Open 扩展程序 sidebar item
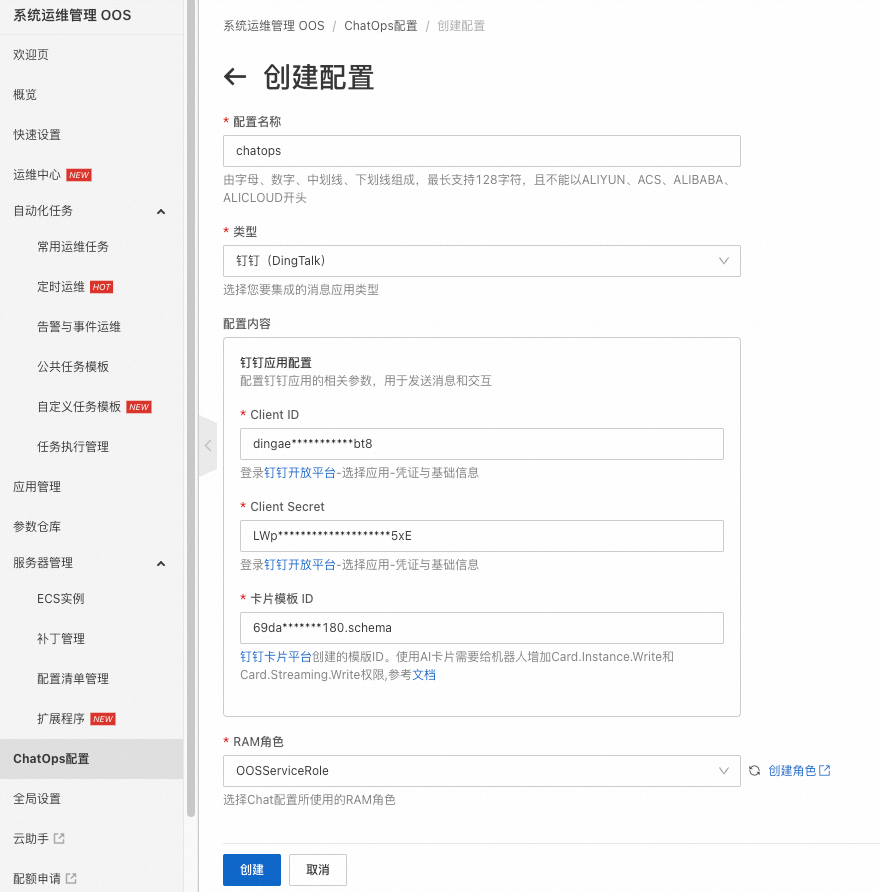 61,718
